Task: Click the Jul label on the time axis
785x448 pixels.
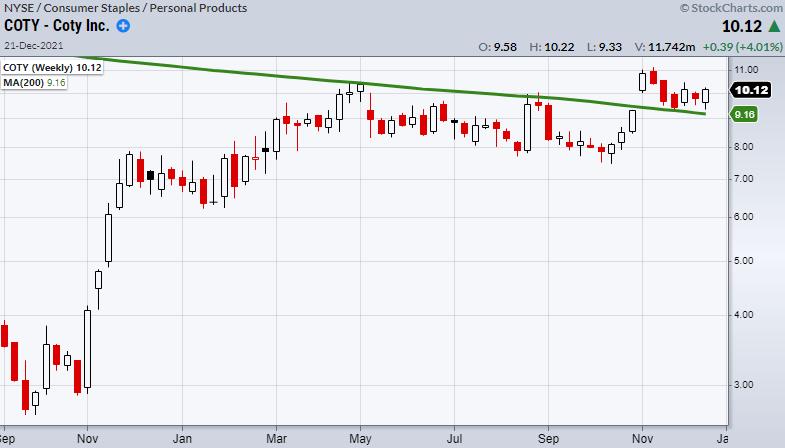Action: coord(457,438)
